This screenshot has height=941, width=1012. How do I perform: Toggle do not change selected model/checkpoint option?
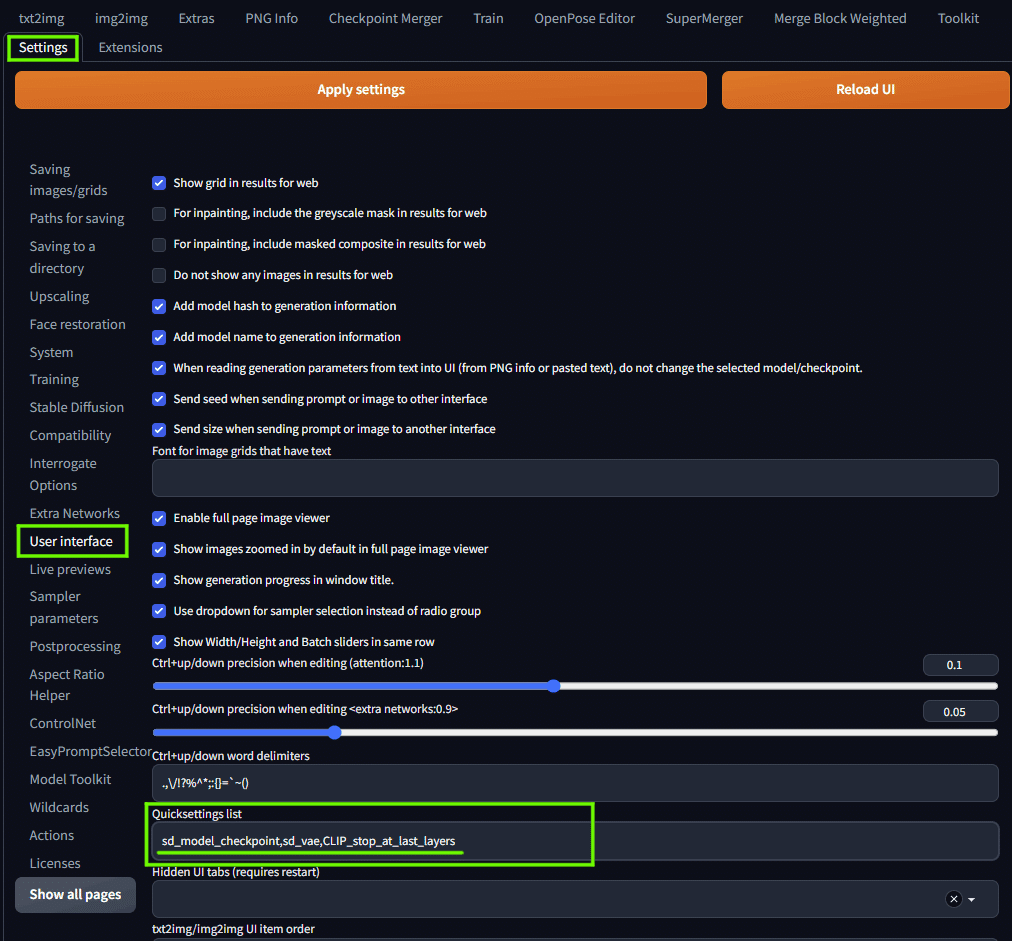(159, 368)
